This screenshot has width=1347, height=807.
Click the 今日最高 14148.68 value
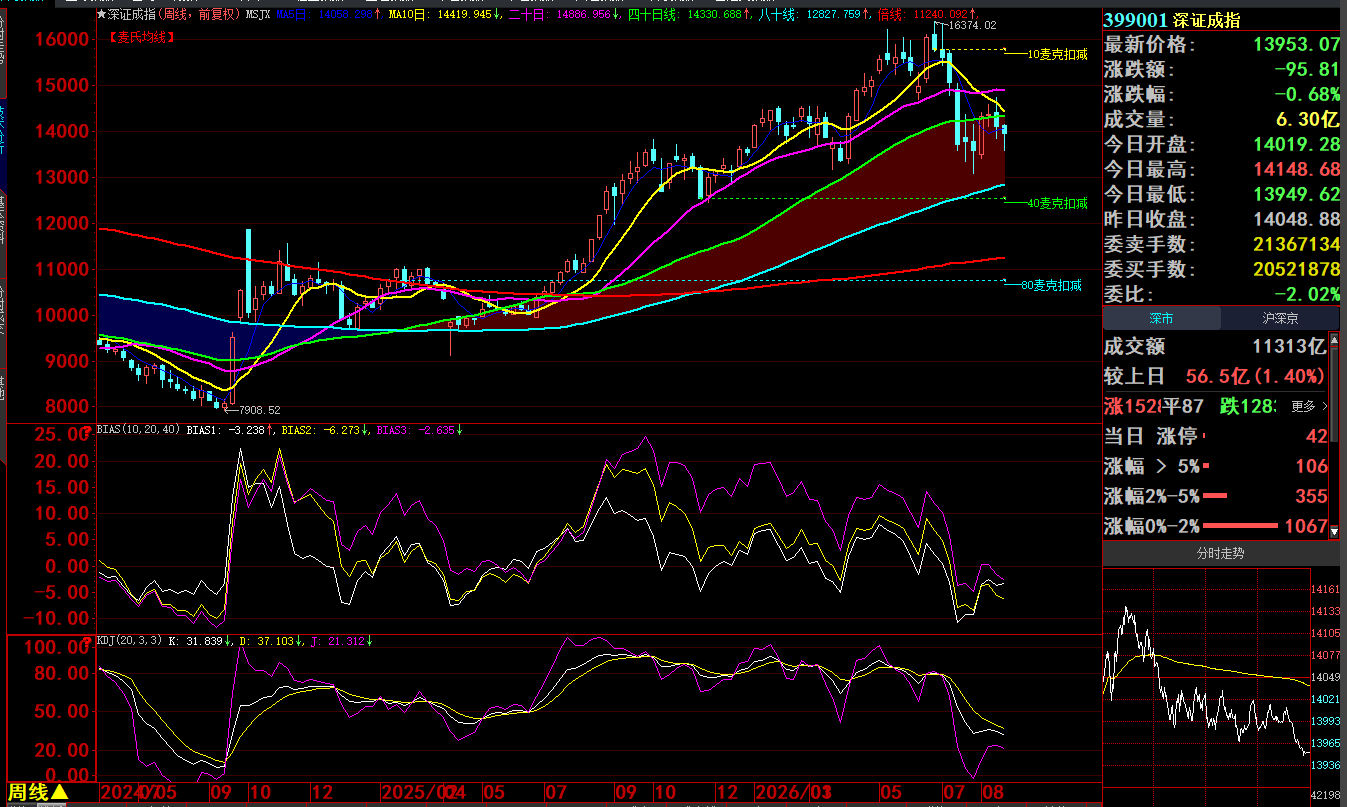click(1295, 169)
